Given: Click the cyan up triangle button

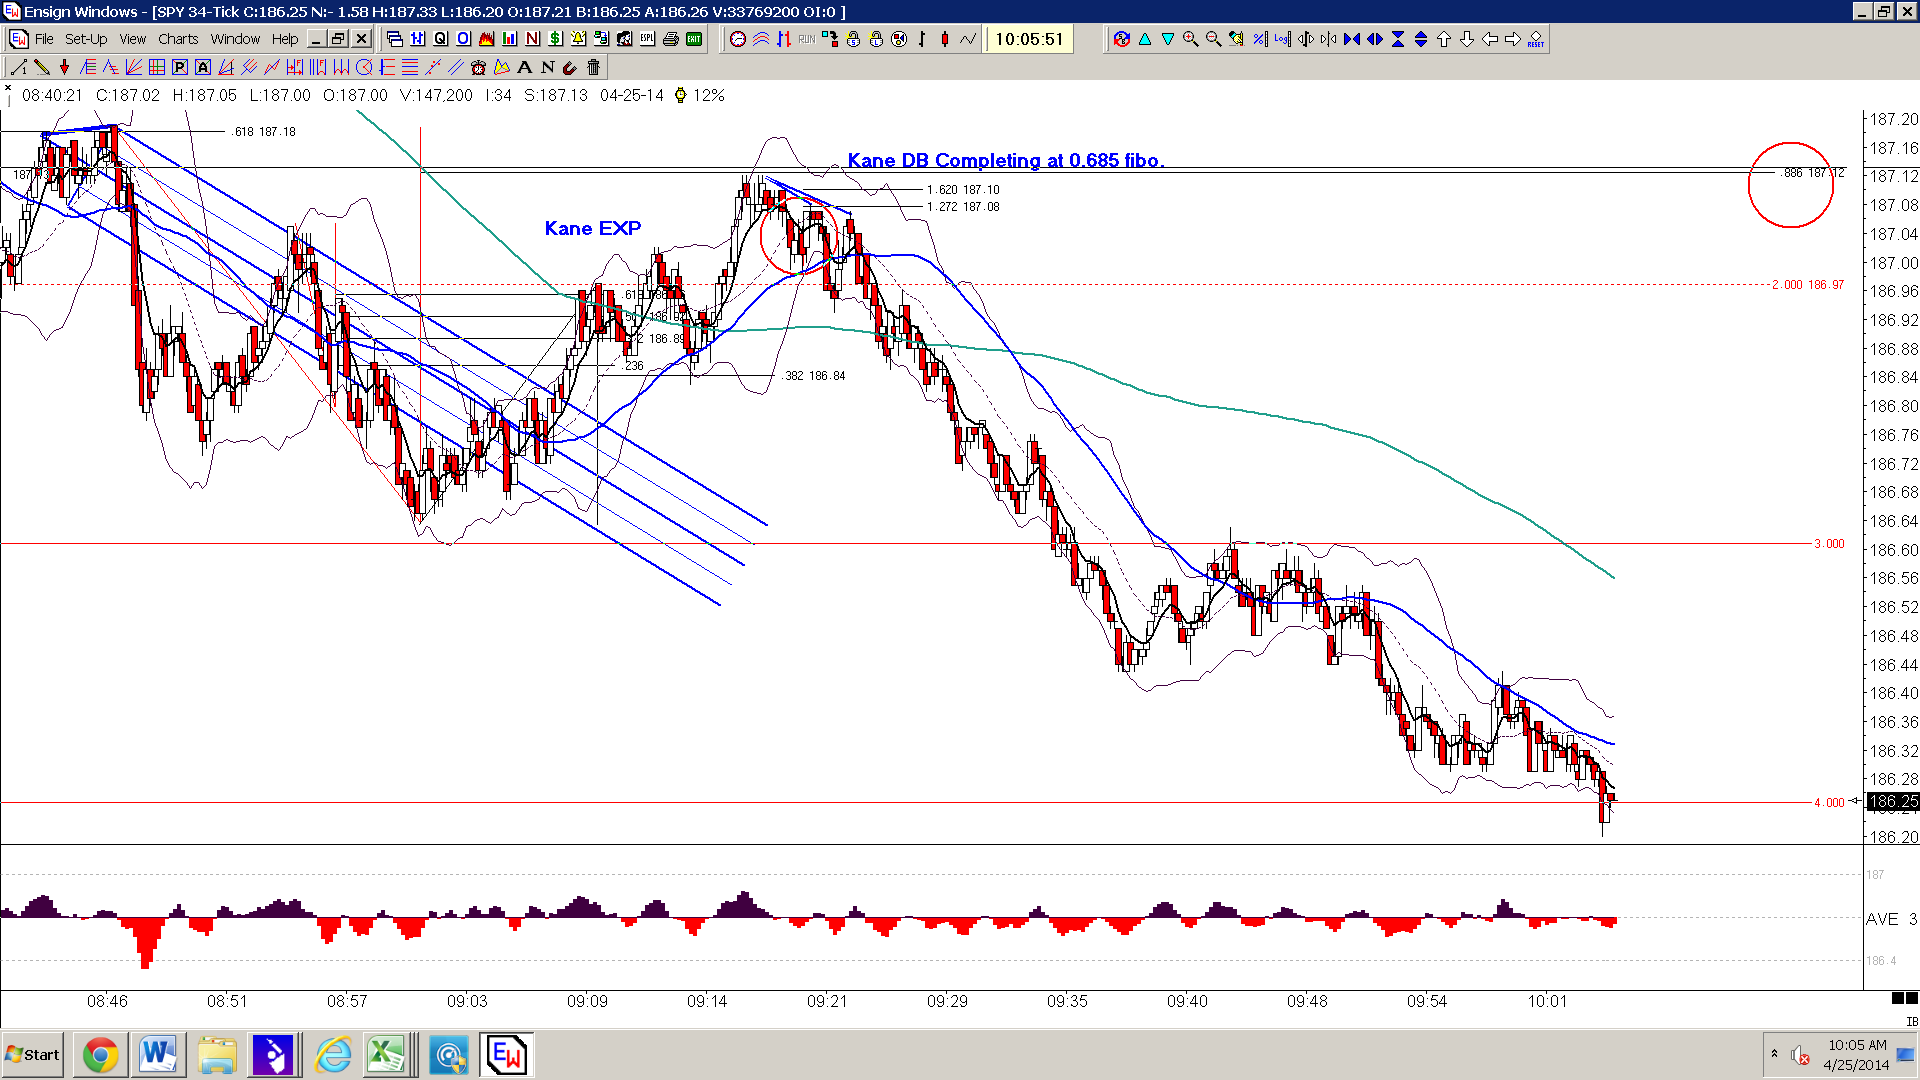Looking at the screenshot, I should tap(1144, 39).
